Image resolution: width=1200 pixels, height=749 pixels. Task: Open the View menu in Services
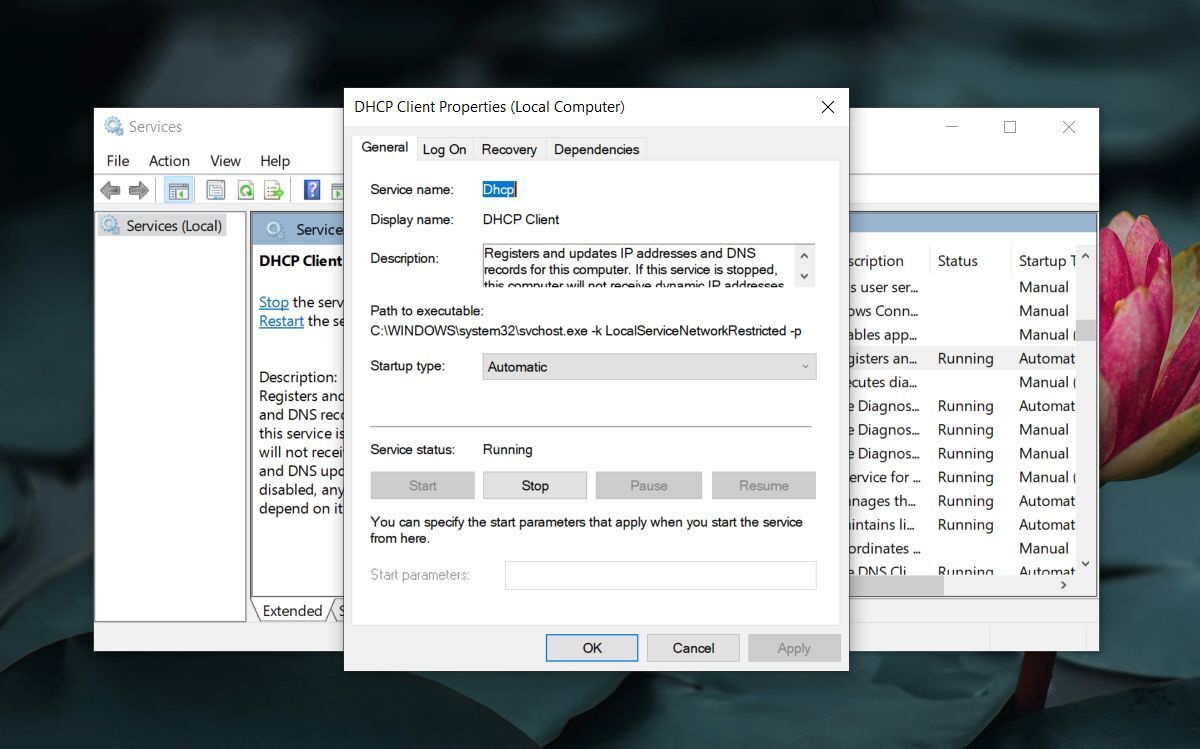click(225, 161)
